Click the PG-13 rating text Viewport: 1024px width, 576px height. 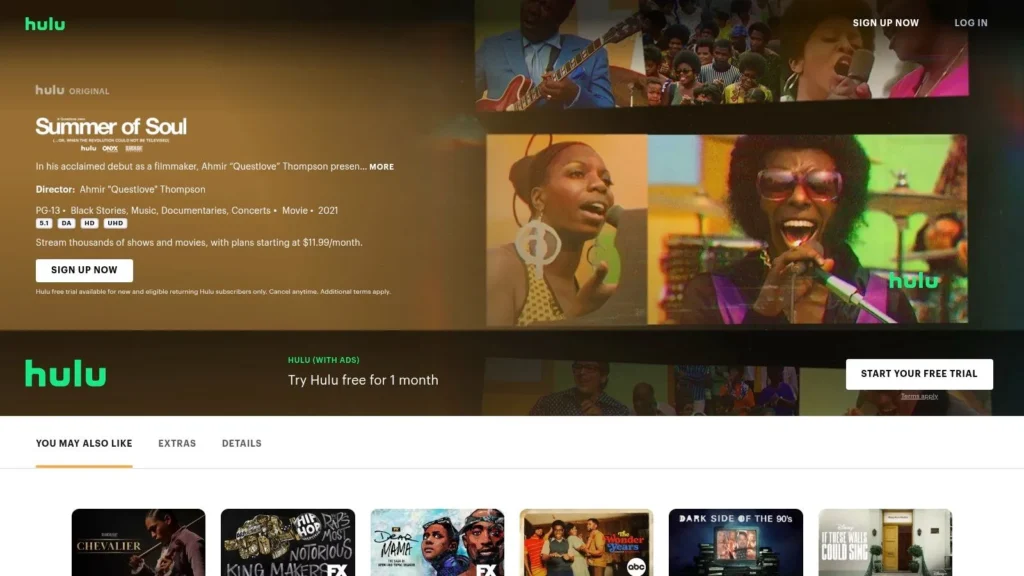point(48,211)
